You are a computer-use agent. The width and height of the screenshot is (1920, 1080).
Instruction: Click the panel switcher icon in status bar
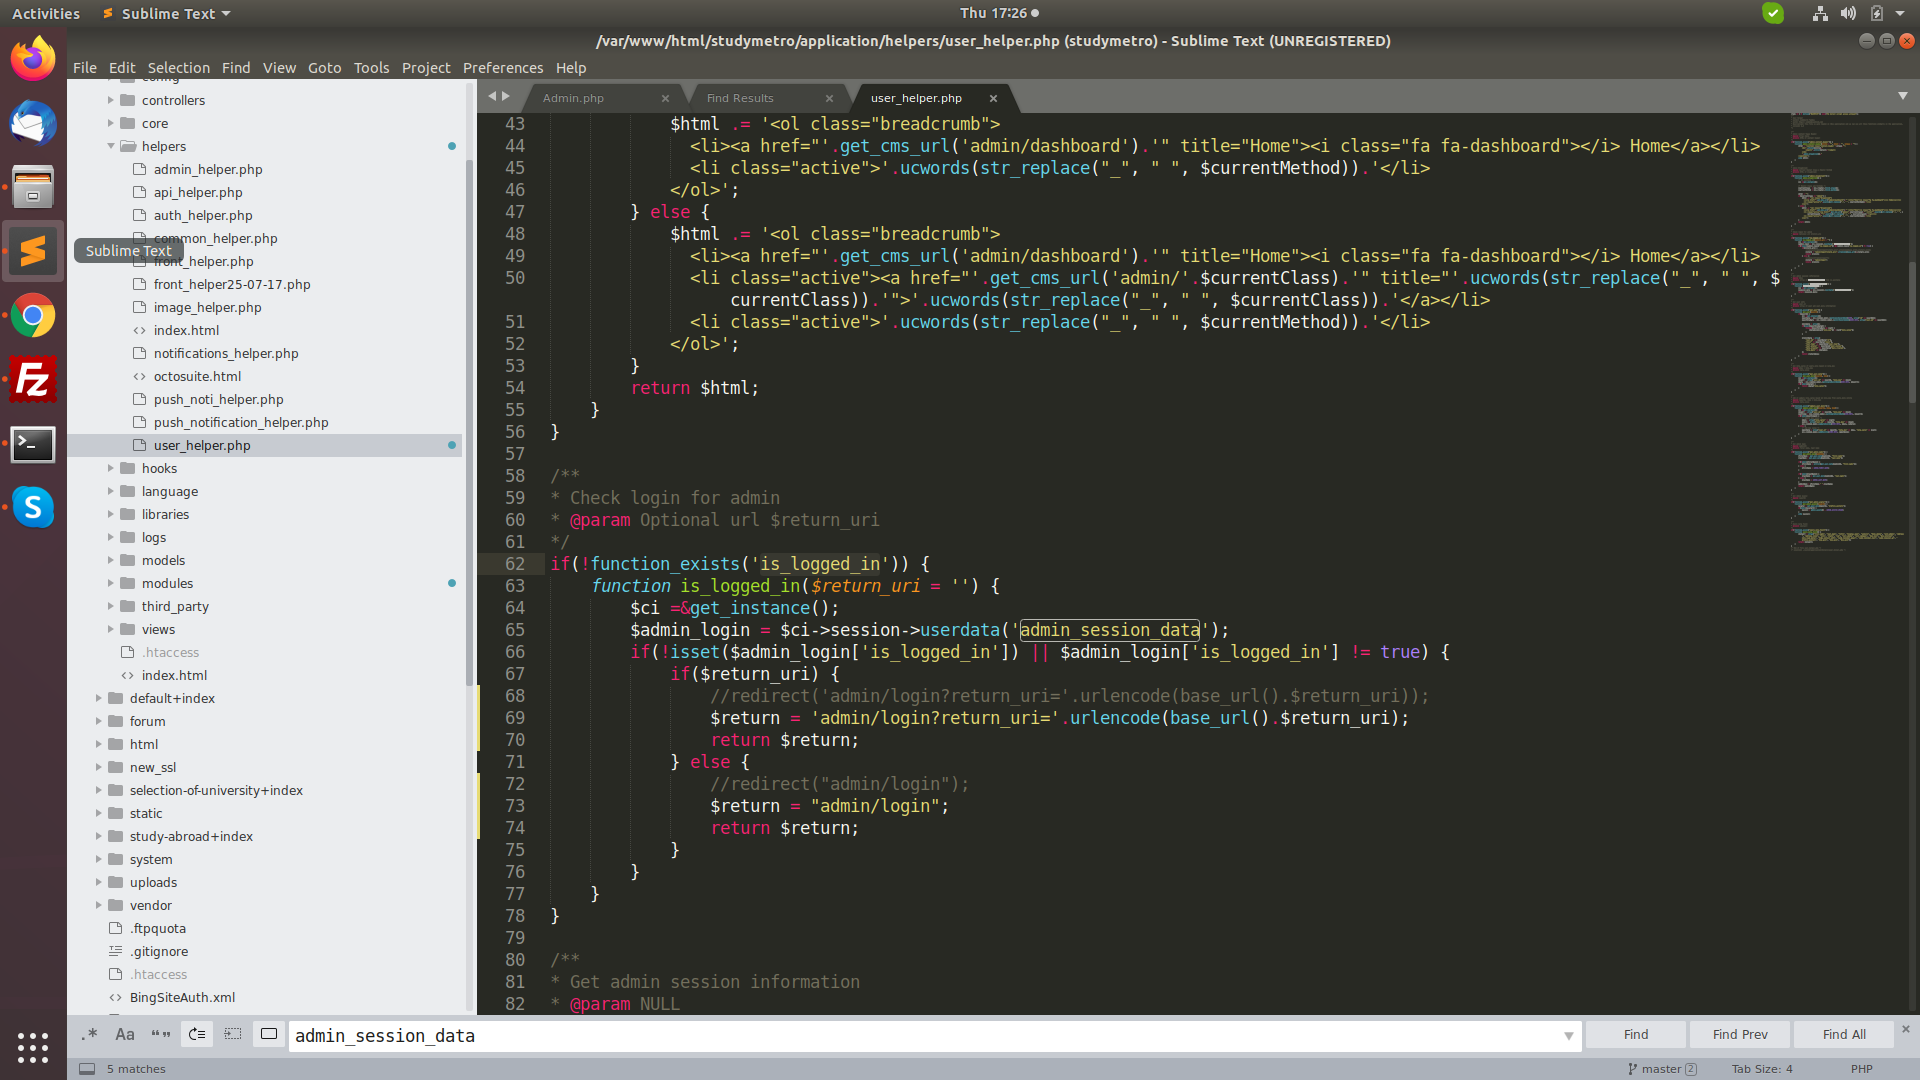coord(87,1069)
